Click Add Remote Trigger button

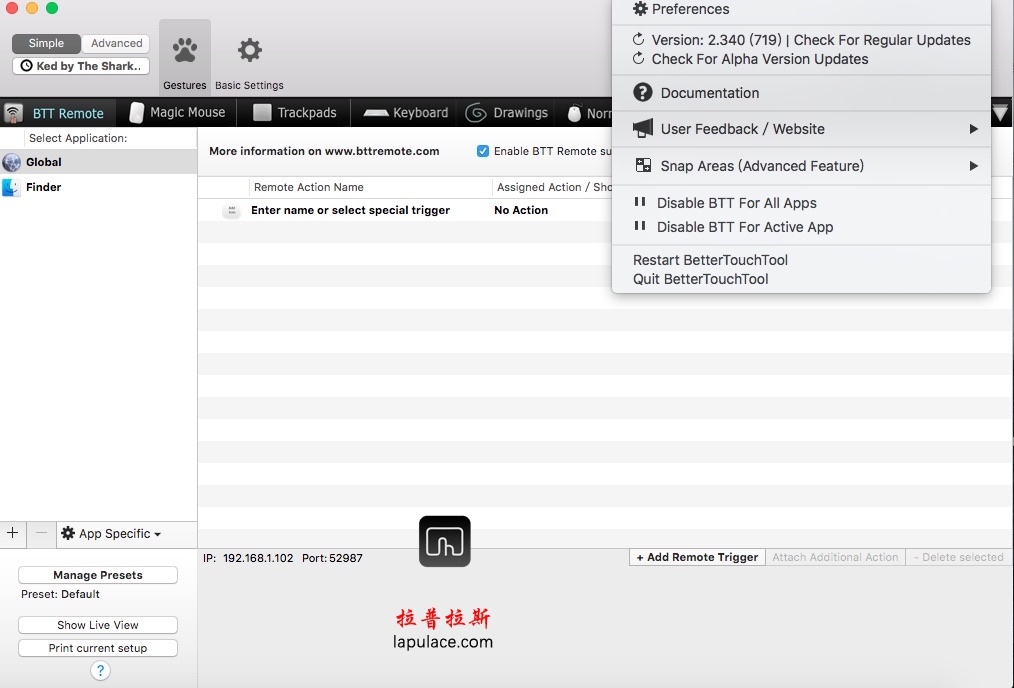(x=697, y=557)
